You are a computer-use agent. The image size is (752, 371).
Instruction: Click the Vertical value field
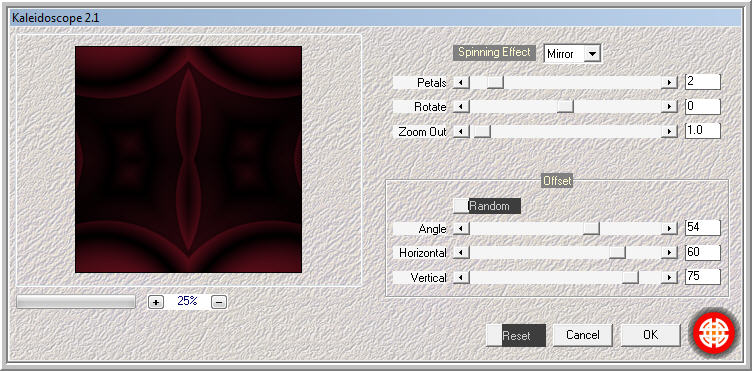(x=703, y=277)
